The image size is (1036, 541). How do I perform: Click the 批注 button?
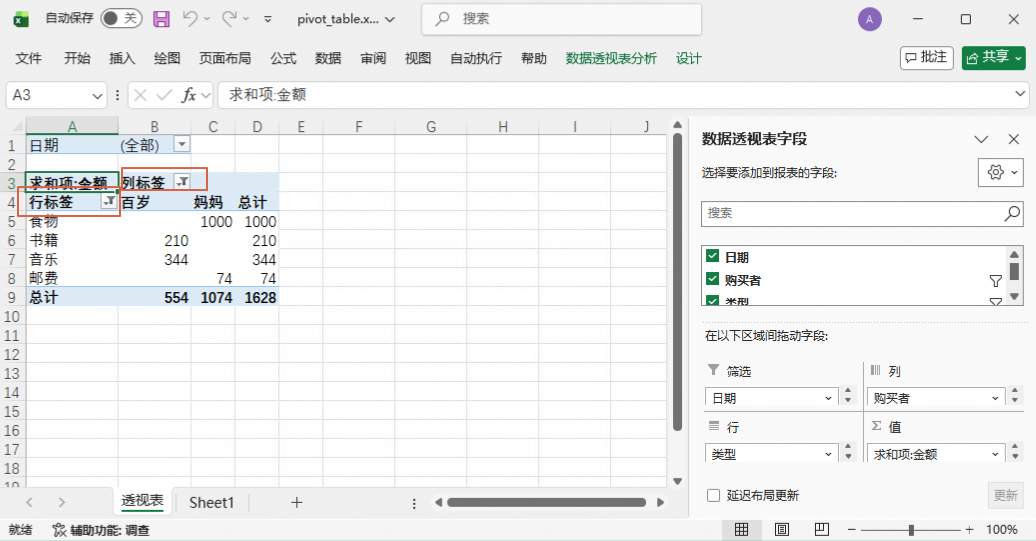tap(926, 57)
